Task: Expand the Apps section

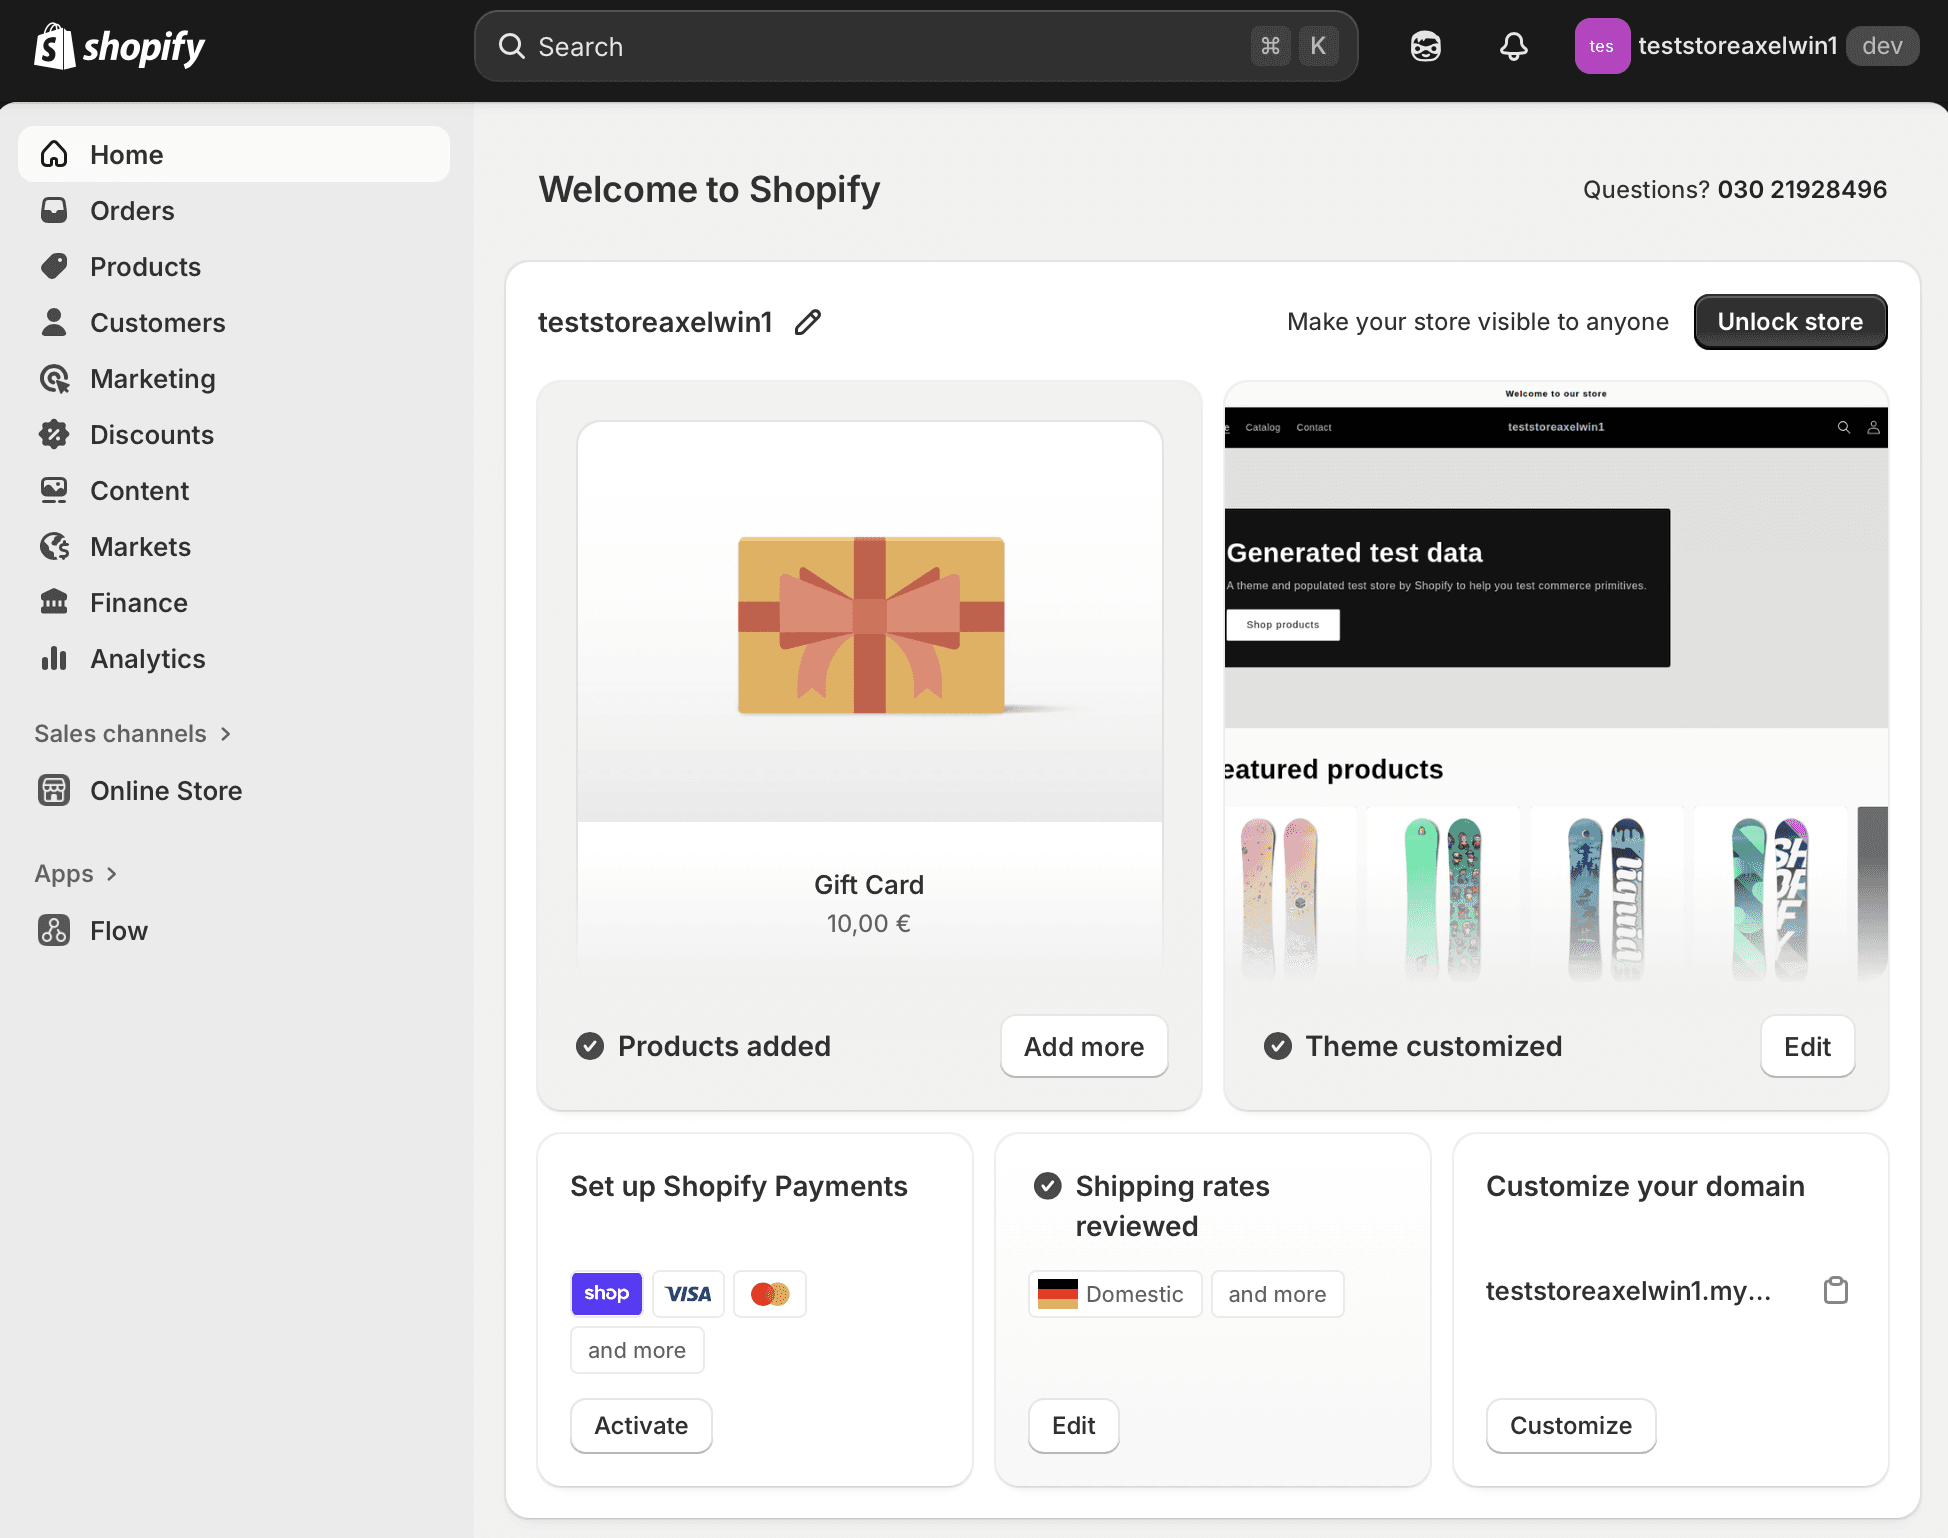Action: (x=76, y=874)
